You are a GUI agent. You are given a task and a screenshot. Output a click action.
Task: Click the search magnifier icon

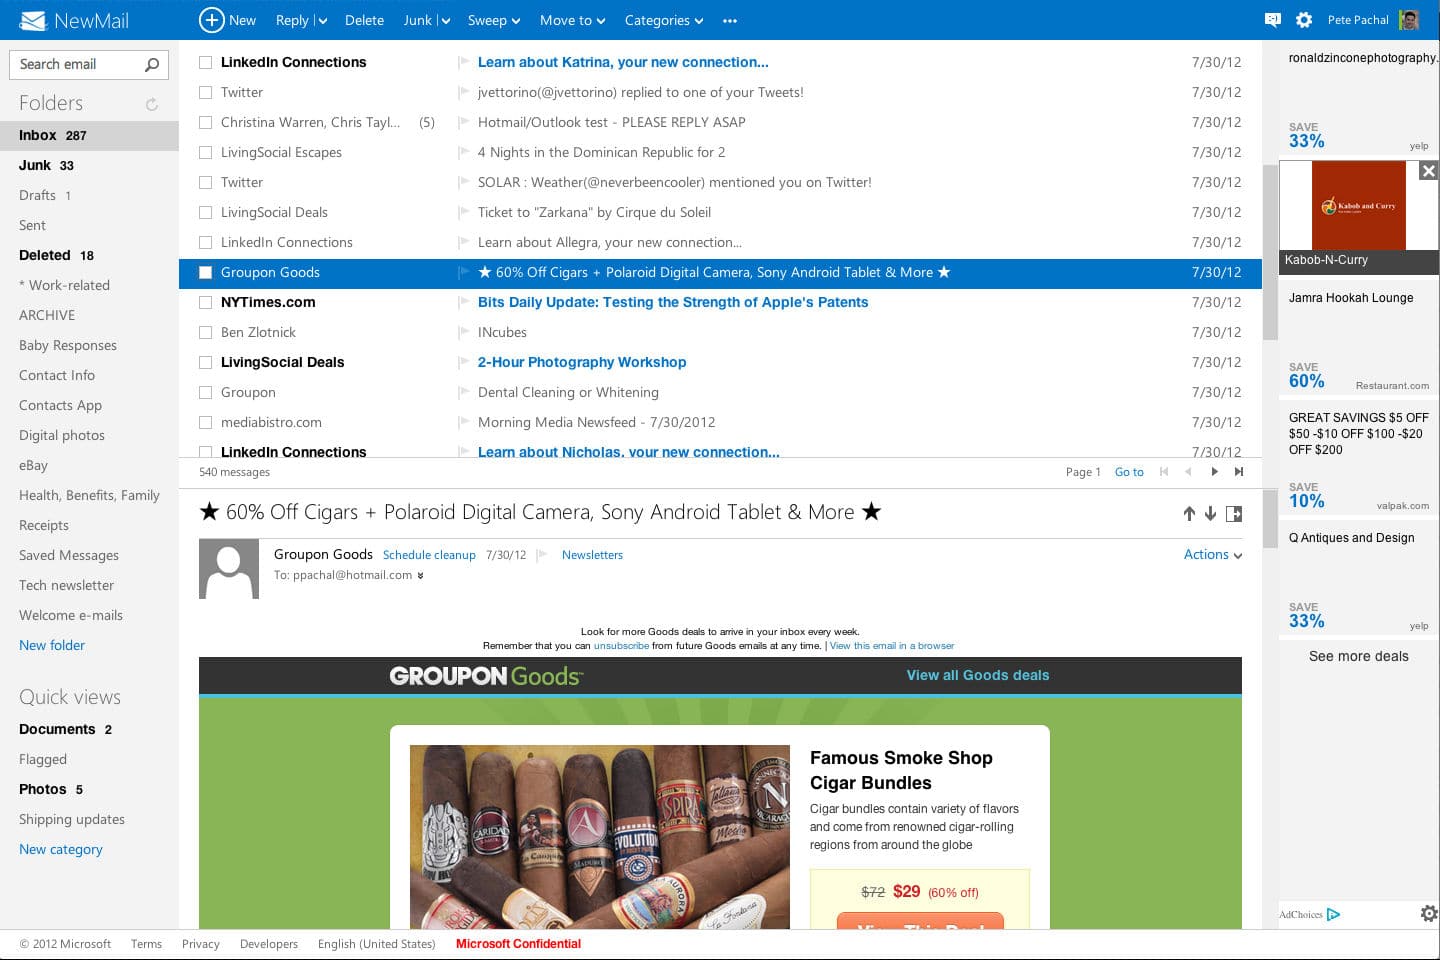pos(152,65)
